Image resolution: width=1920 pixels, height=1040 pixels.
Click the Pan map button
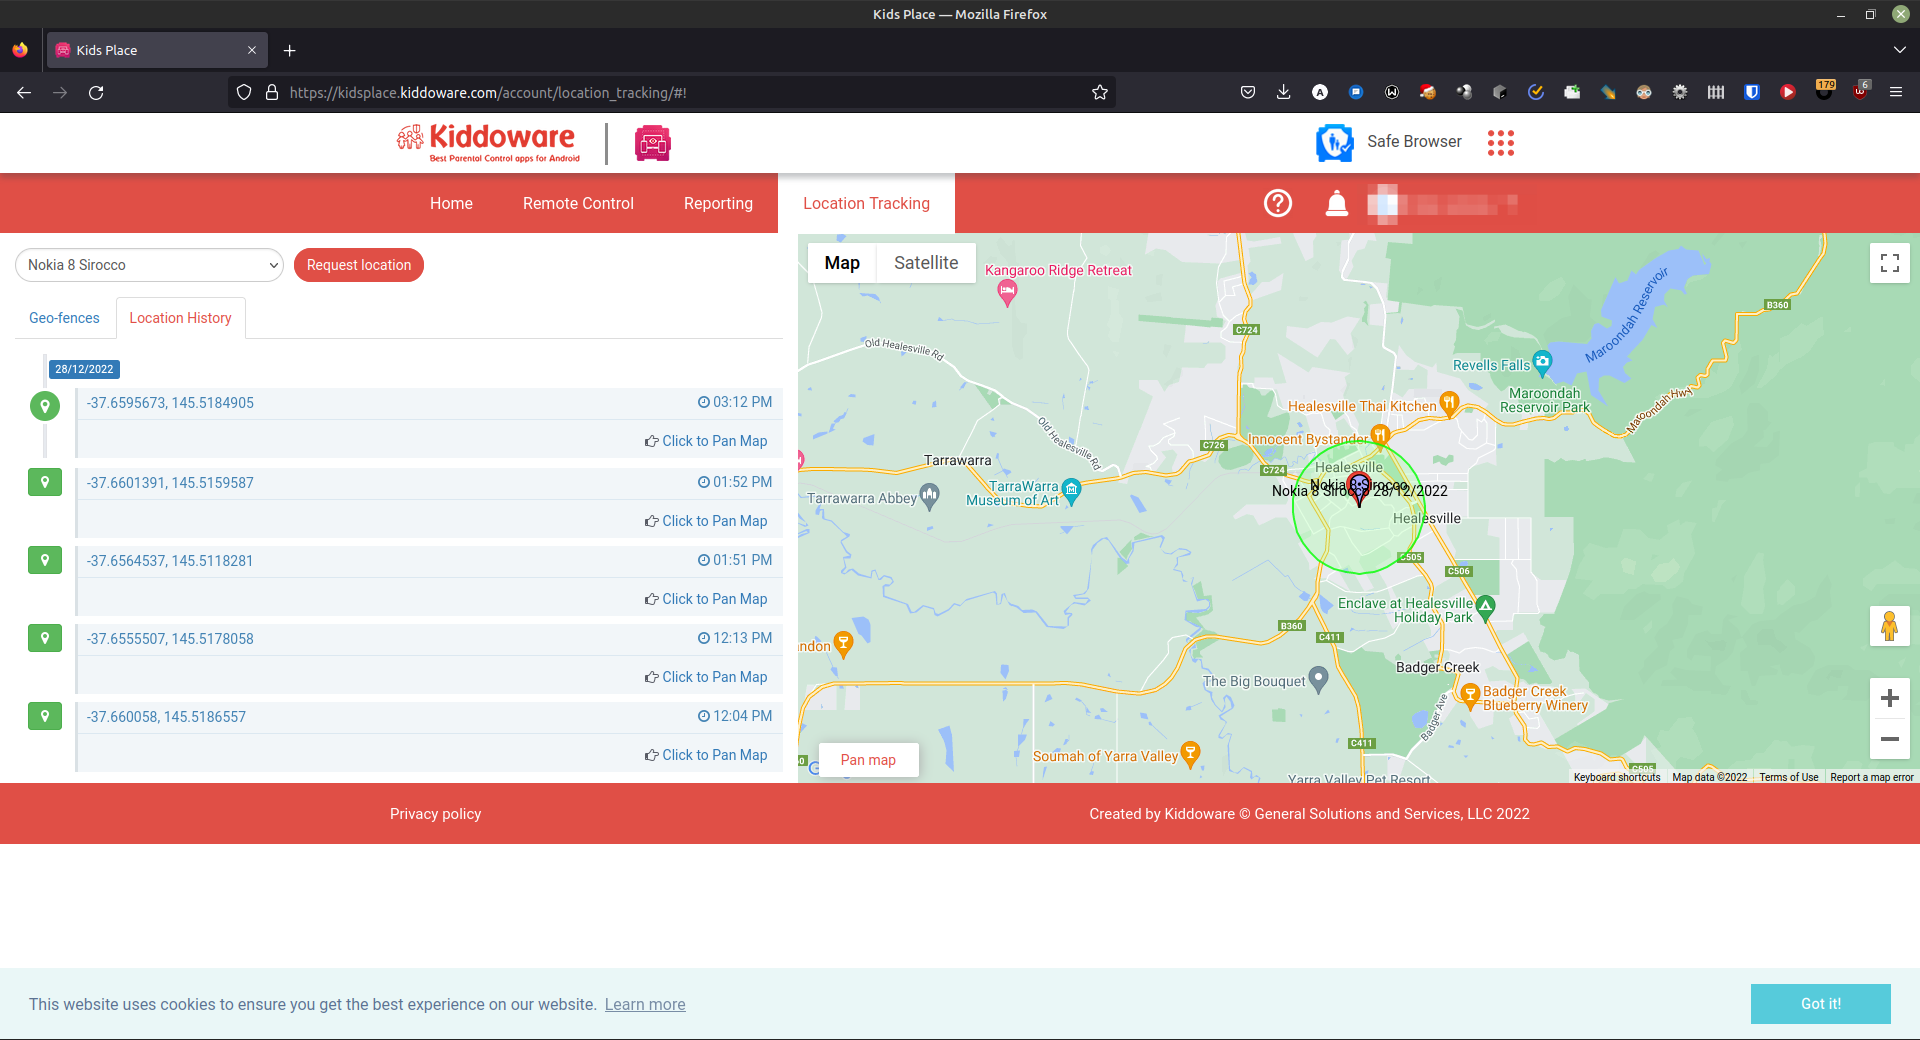pyautogui.click(x=868, y=760)
